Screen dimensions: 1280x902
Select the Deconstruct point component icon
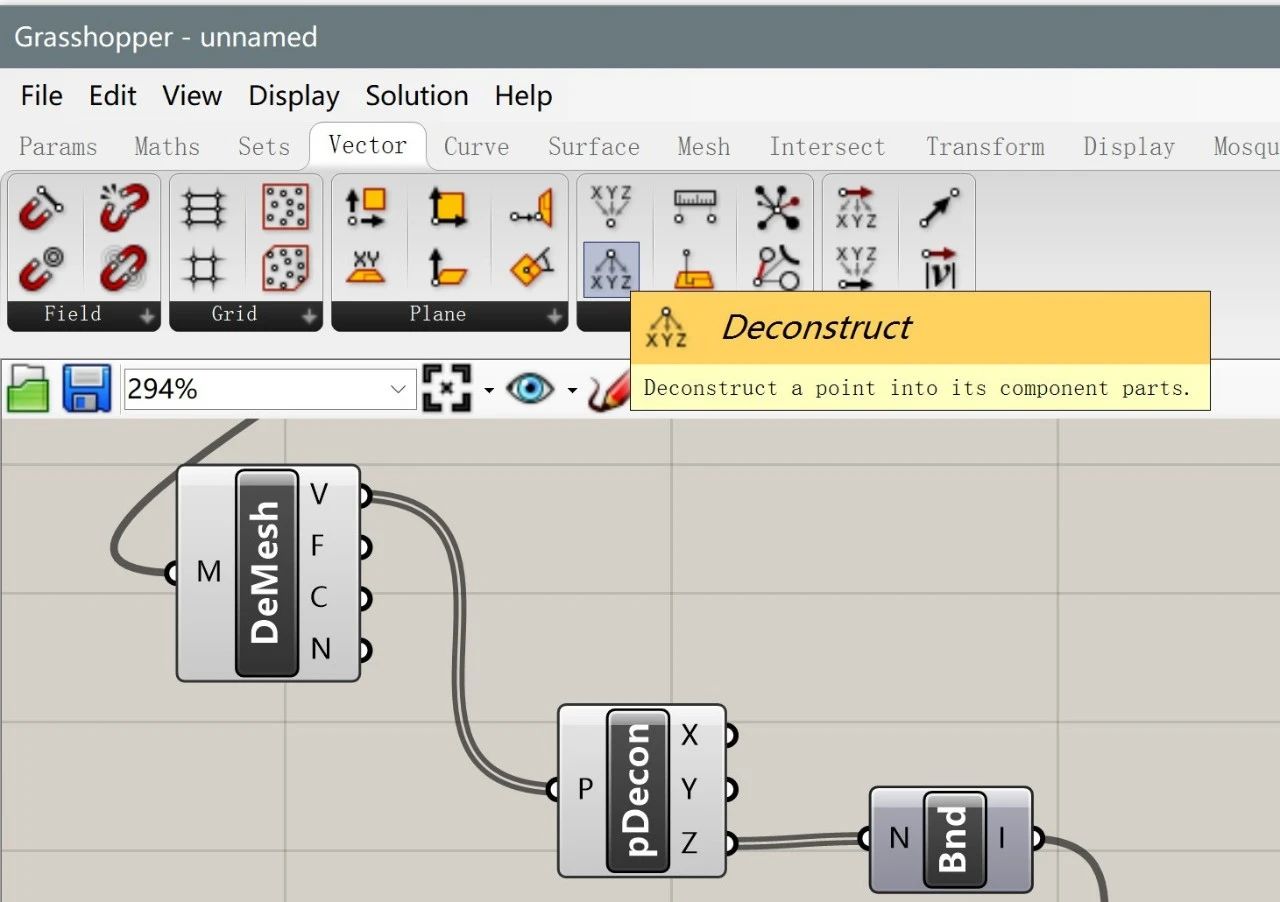coord(610,269)
